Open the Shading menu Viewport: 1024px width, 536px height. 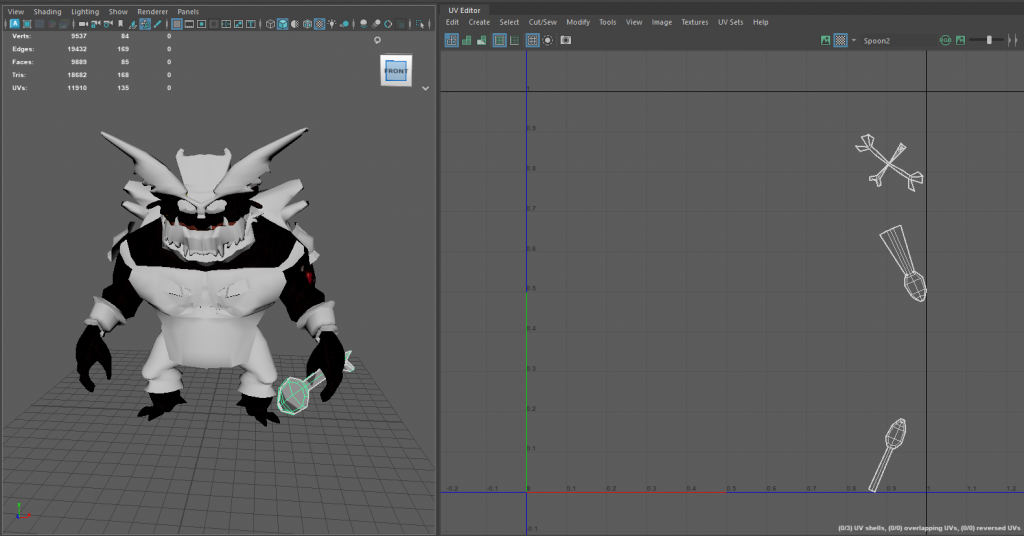tap(47, 12)
